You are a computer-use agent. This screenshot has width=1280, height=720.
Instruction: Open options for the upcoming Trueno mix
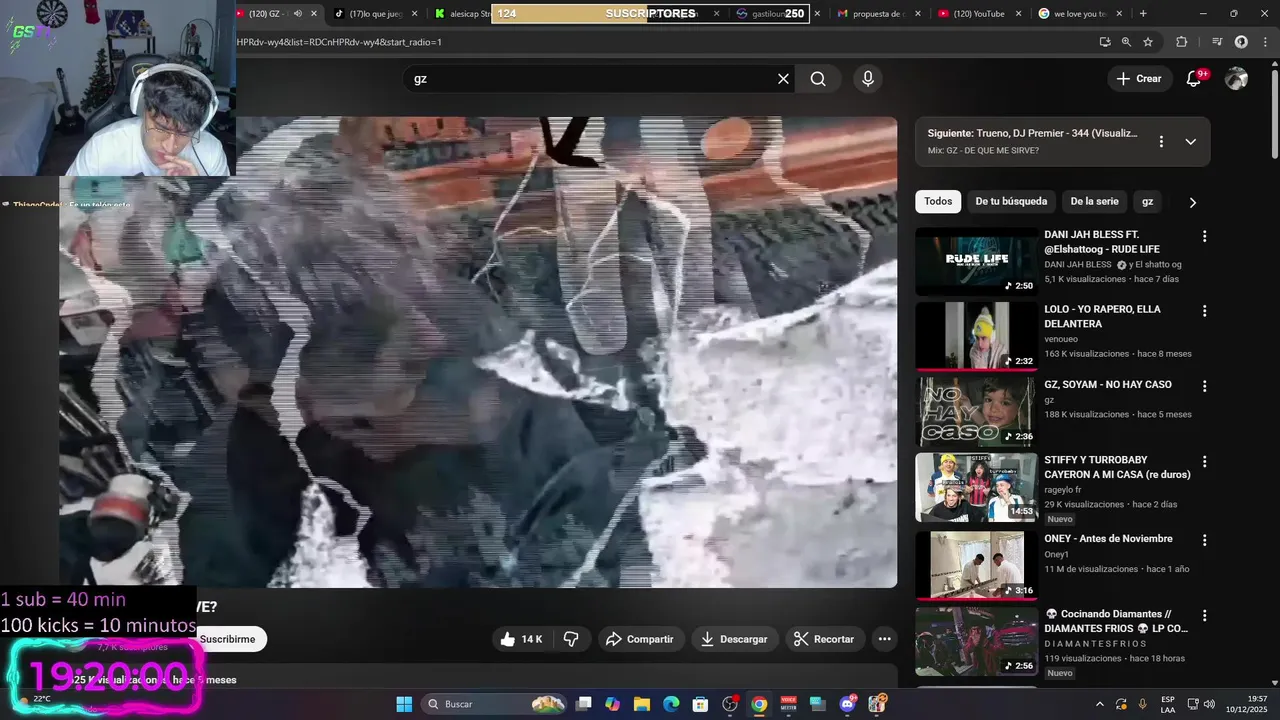tap(1161, 142)
